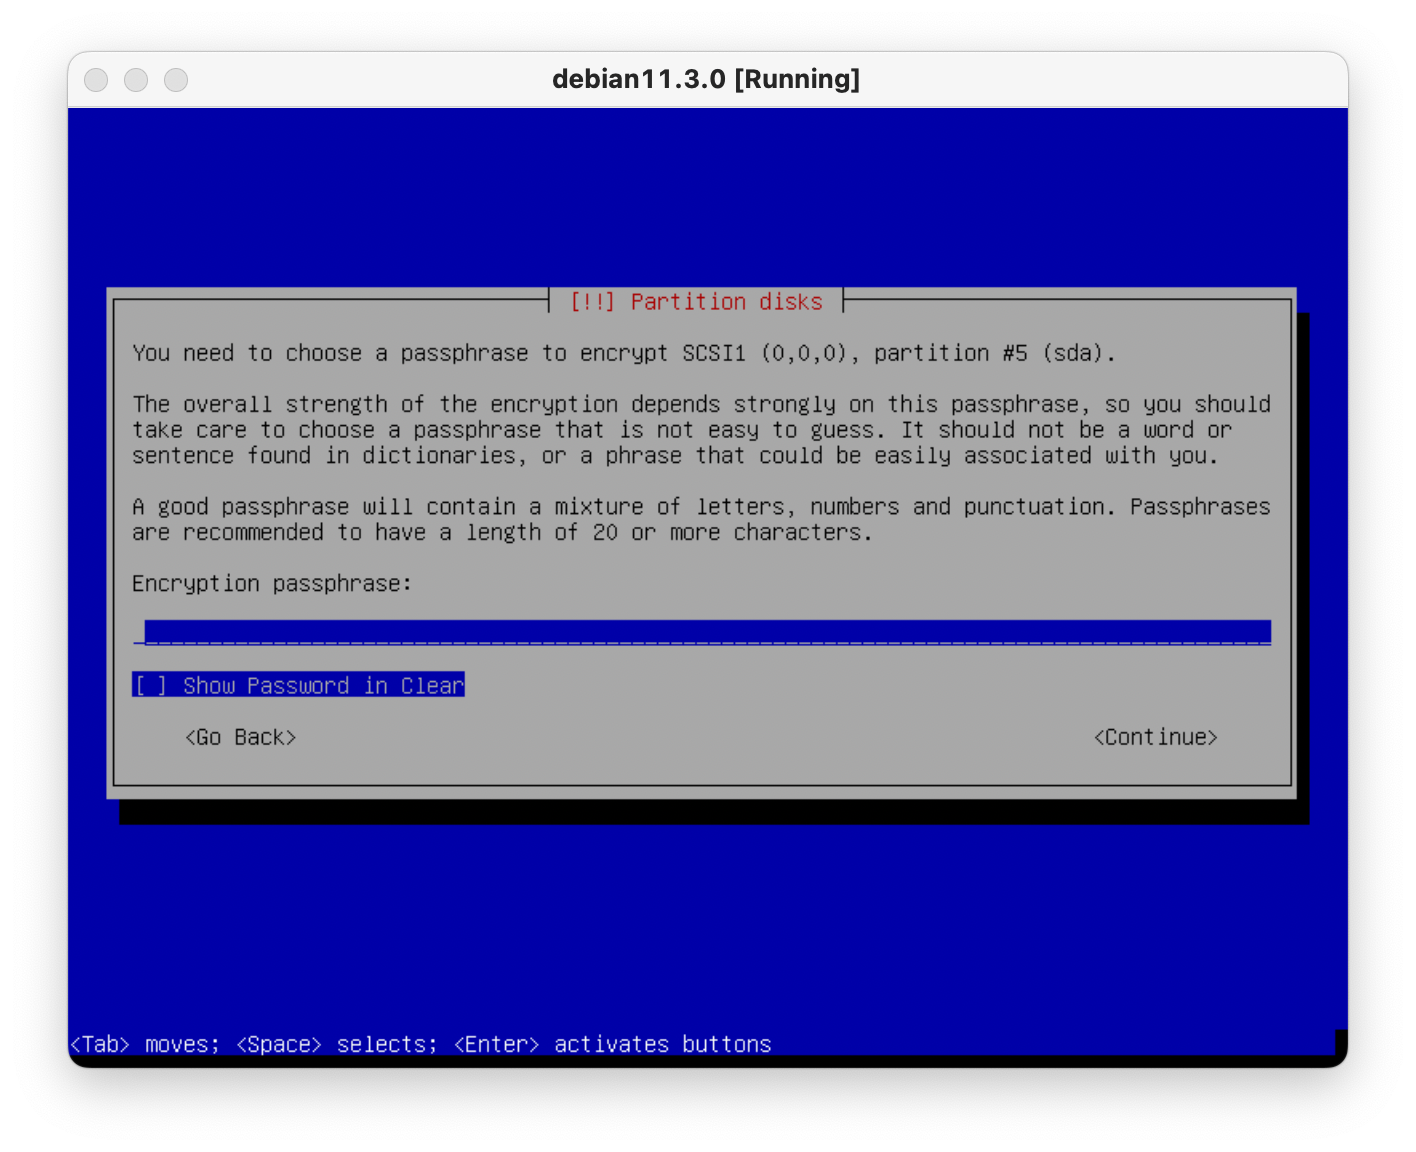Click the paragraph starting with A good passphrase
This screenshot has width=1416, height=1152.
[700, 520]
